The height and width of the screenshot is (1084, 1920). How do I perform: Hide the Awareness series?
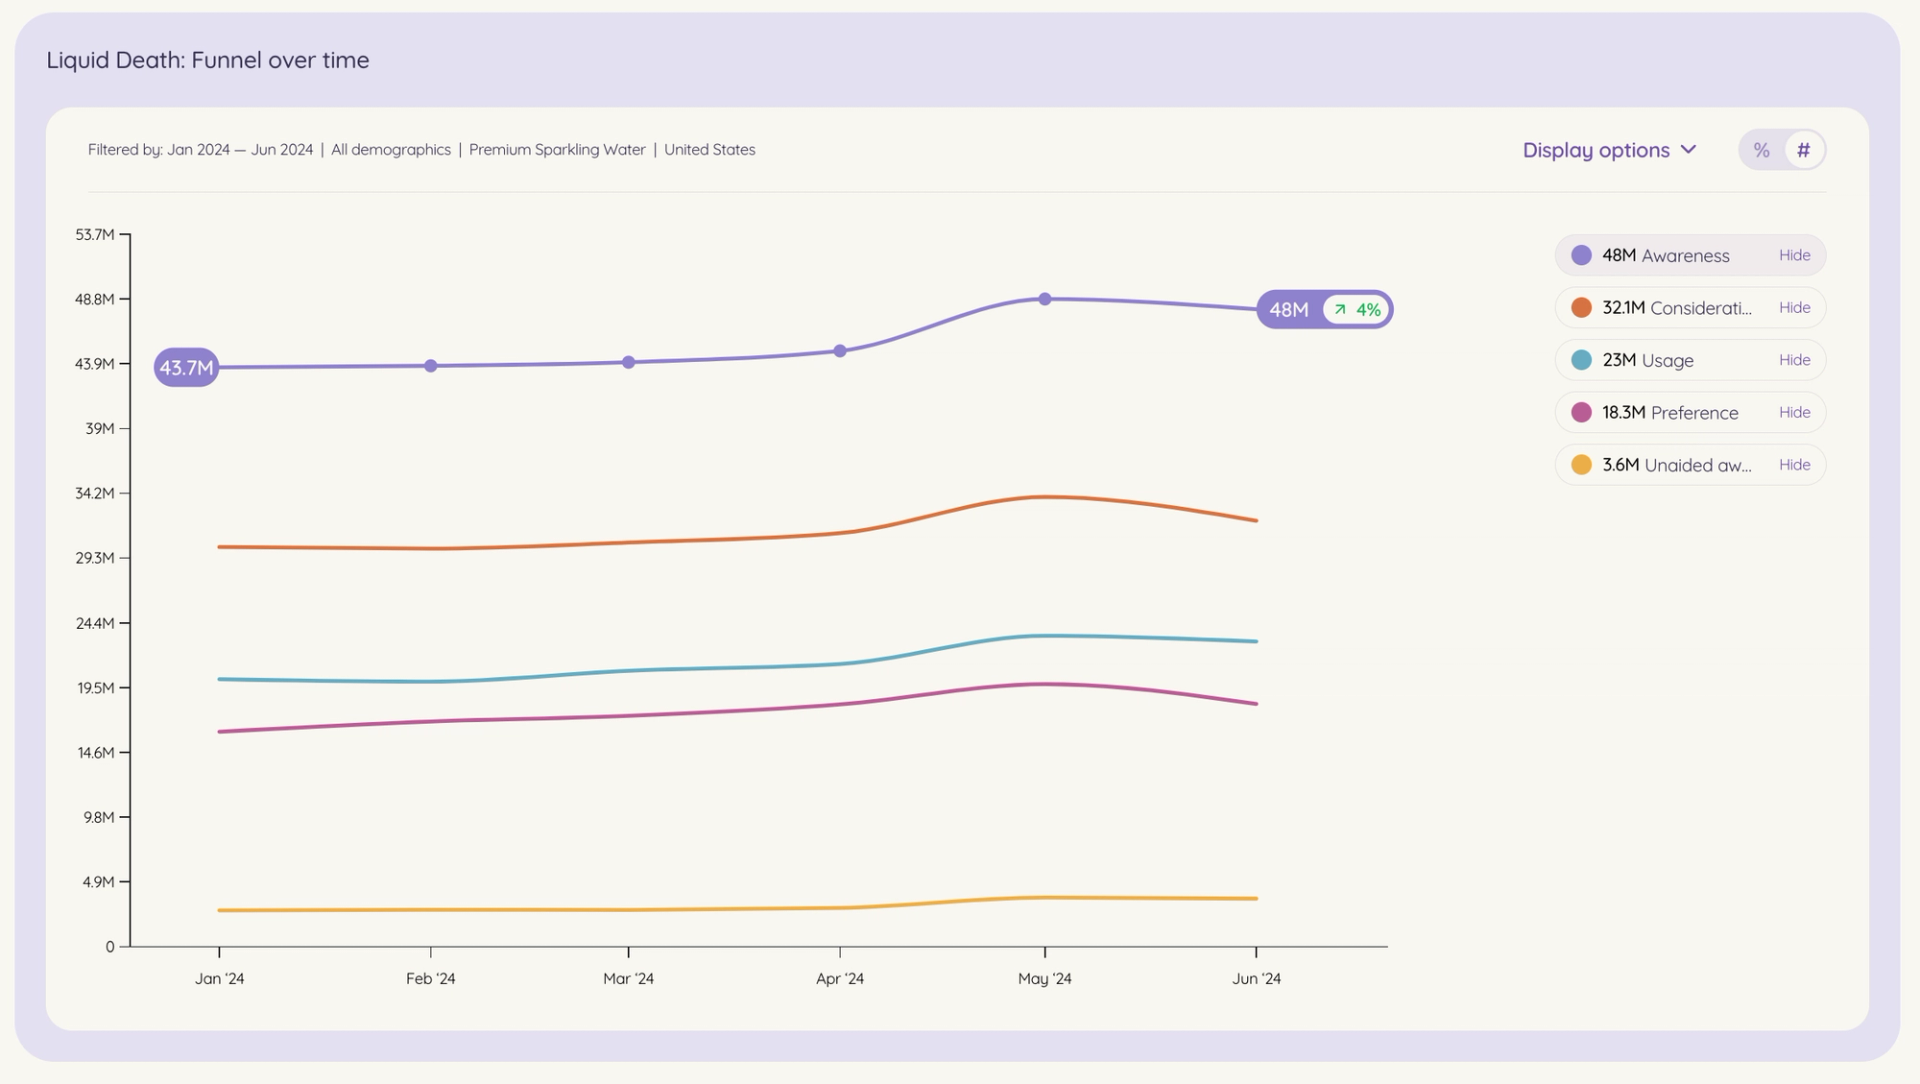1794,255
